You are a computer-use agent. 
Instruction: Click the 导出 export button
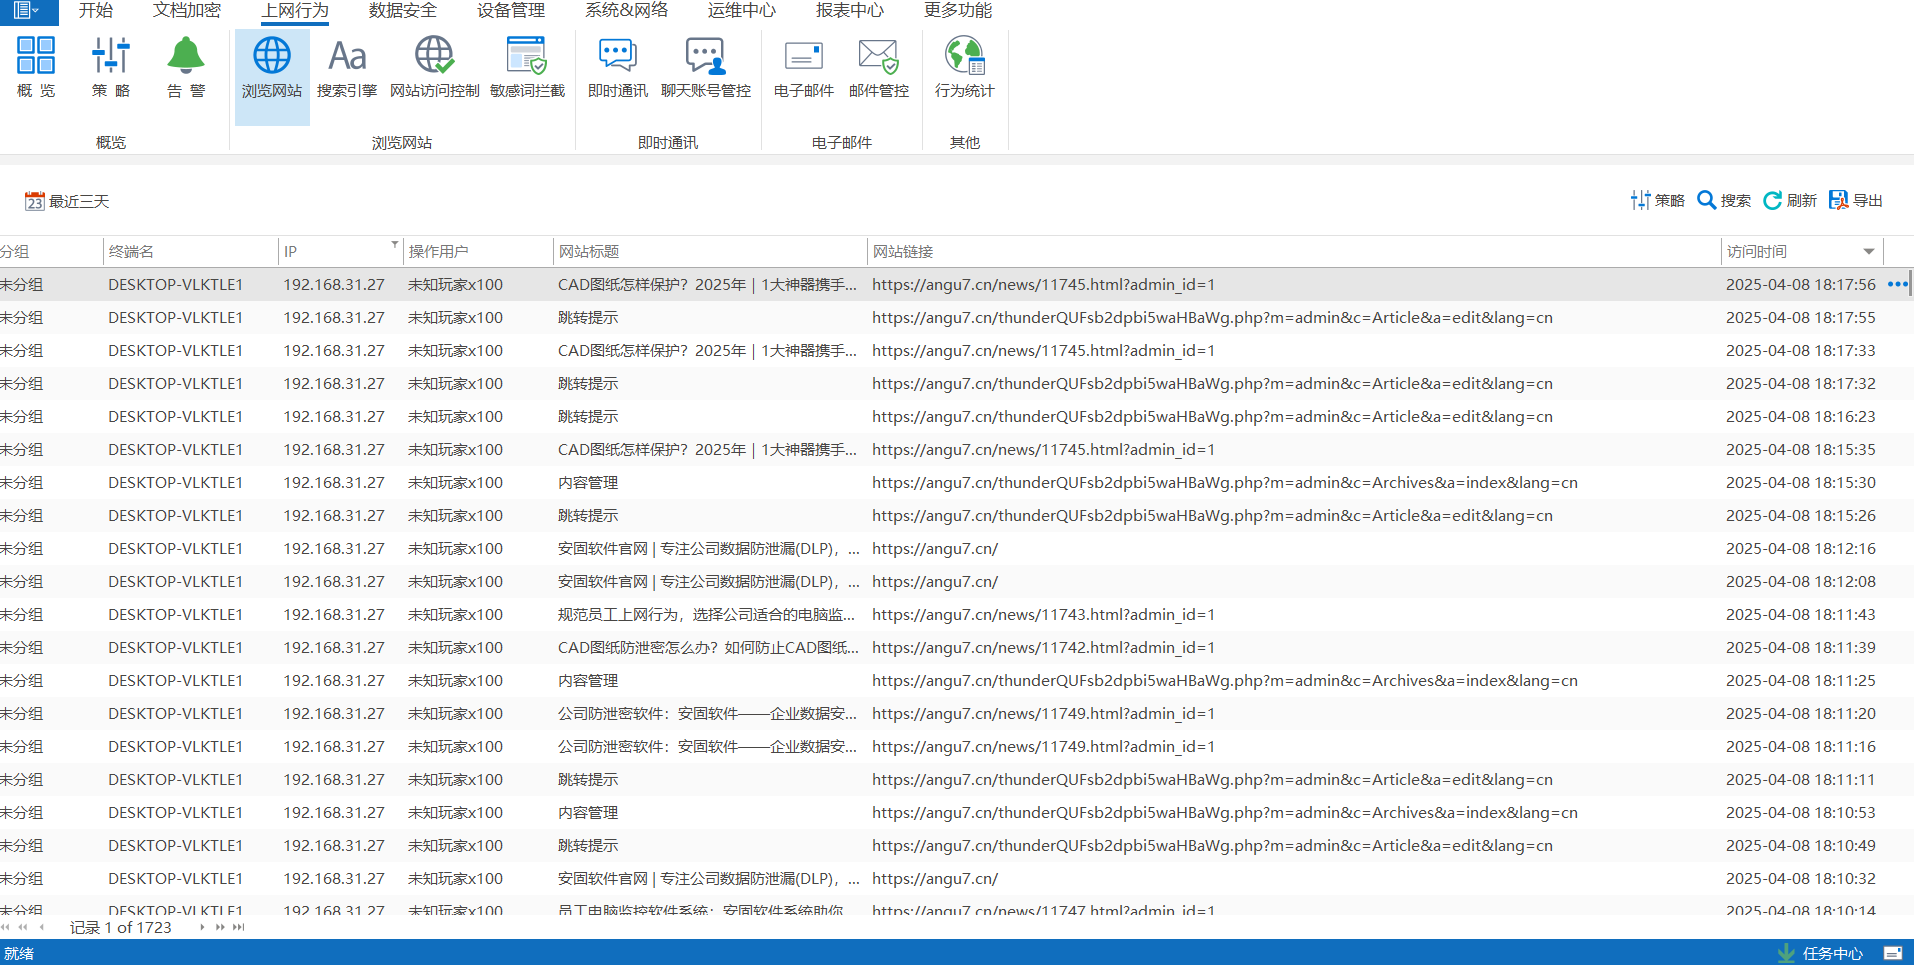[x=1856, y=200]
